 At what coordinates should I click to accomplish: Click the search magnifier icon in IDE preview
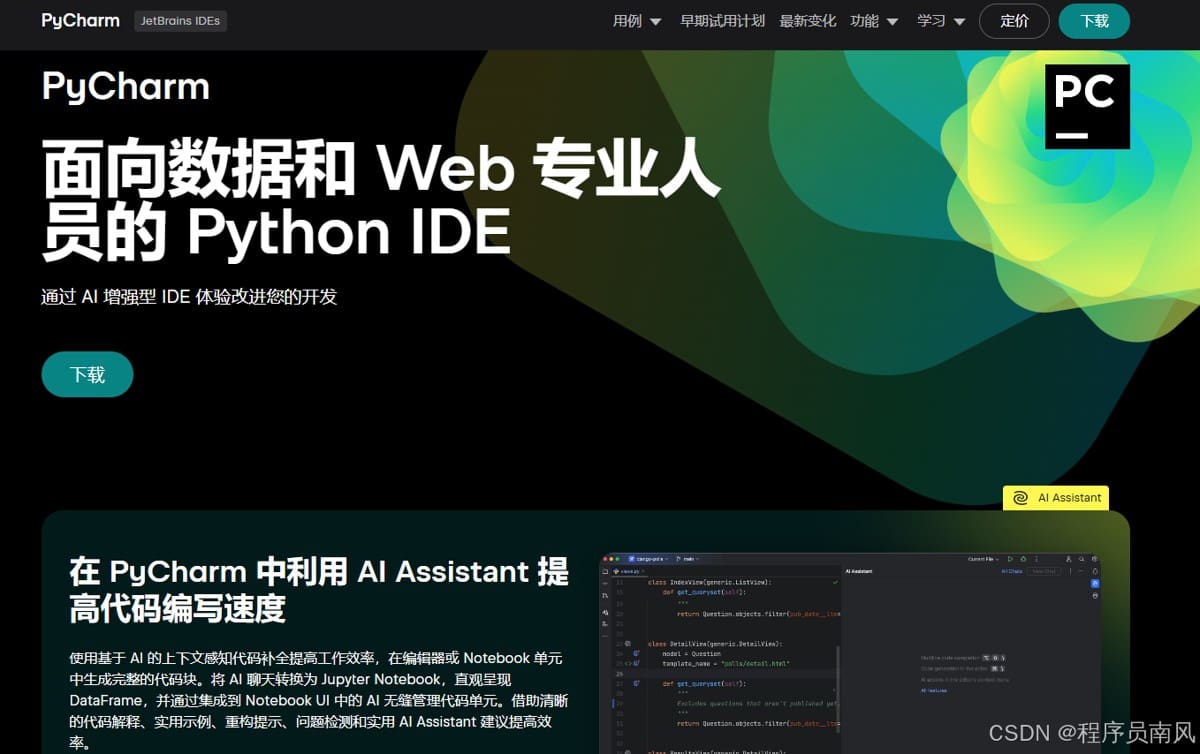(x=1082, y=559)
